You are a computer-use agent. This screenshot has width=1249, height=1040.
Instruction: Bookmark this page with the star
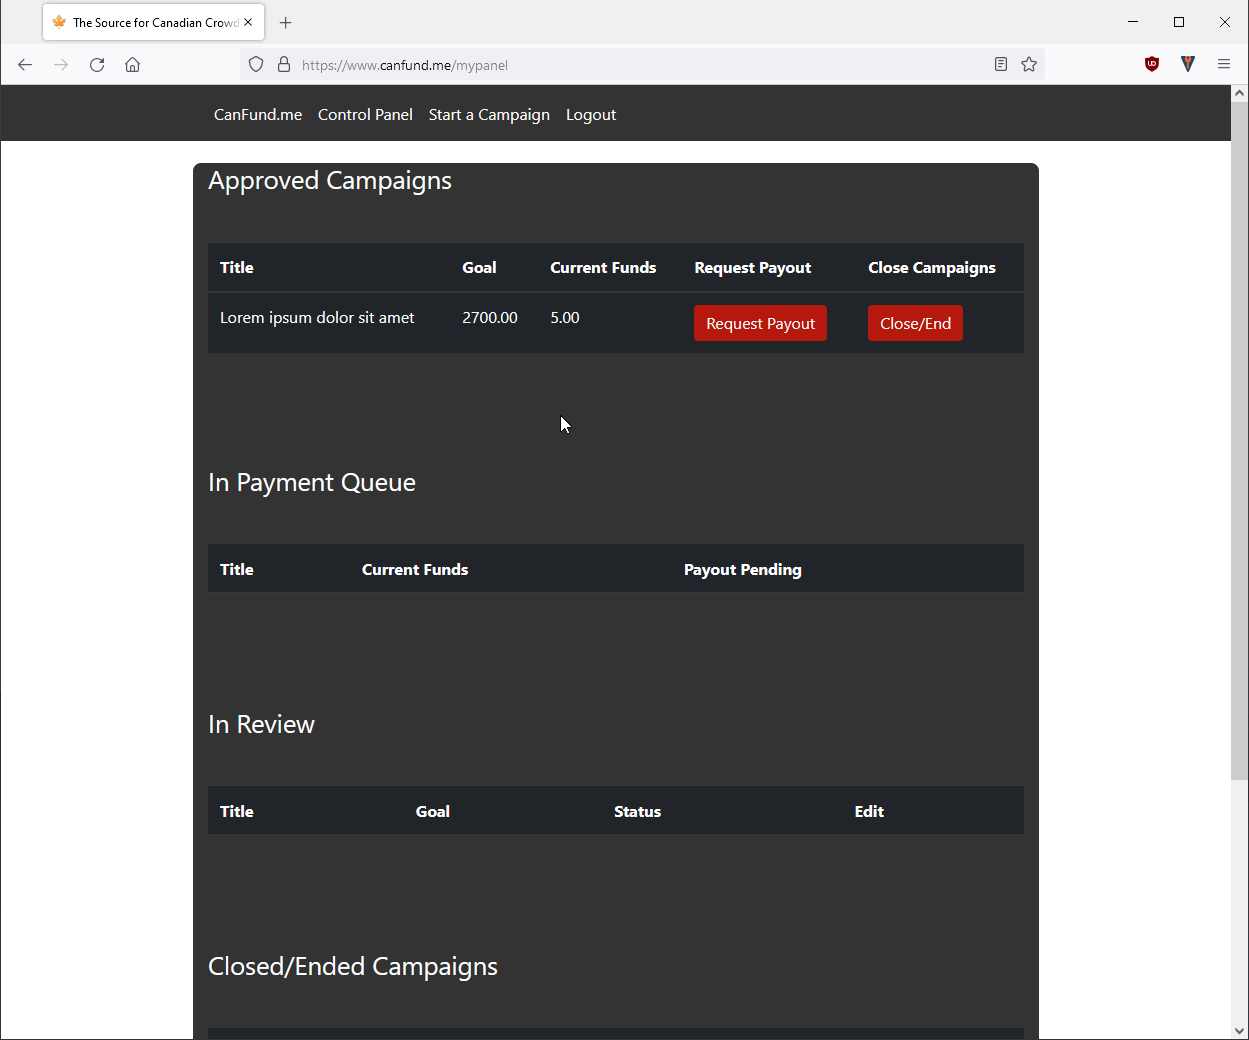pyautogui.click(x=1029, y=65)
